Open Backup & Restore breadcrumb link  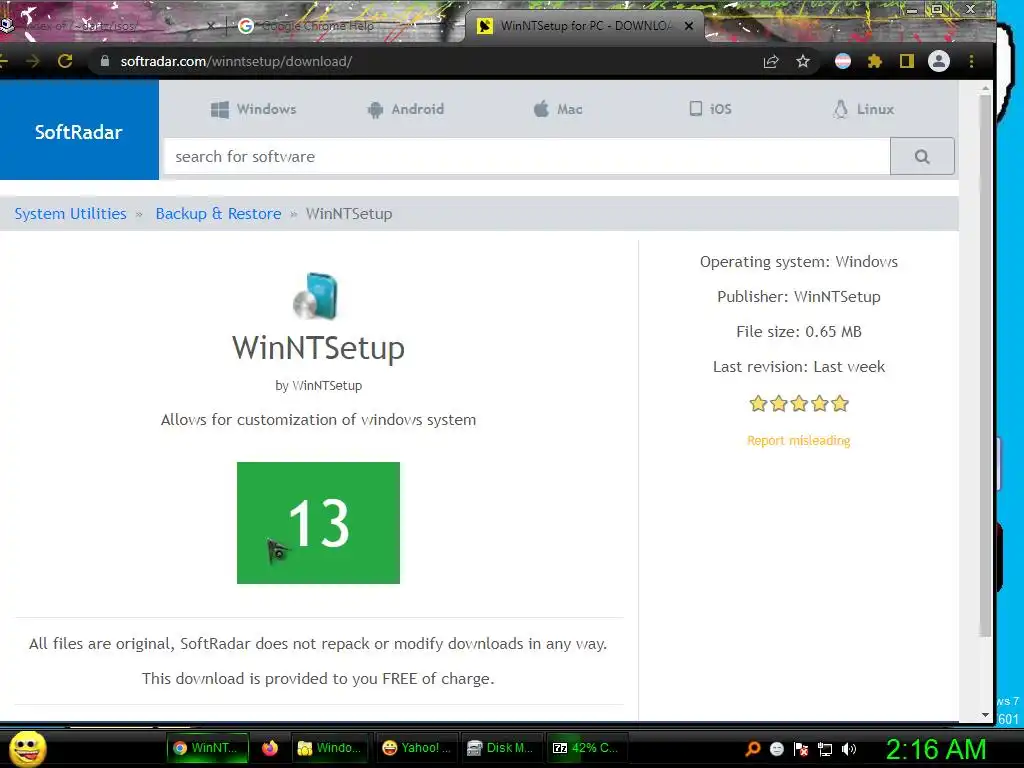[x=218, y=214]
